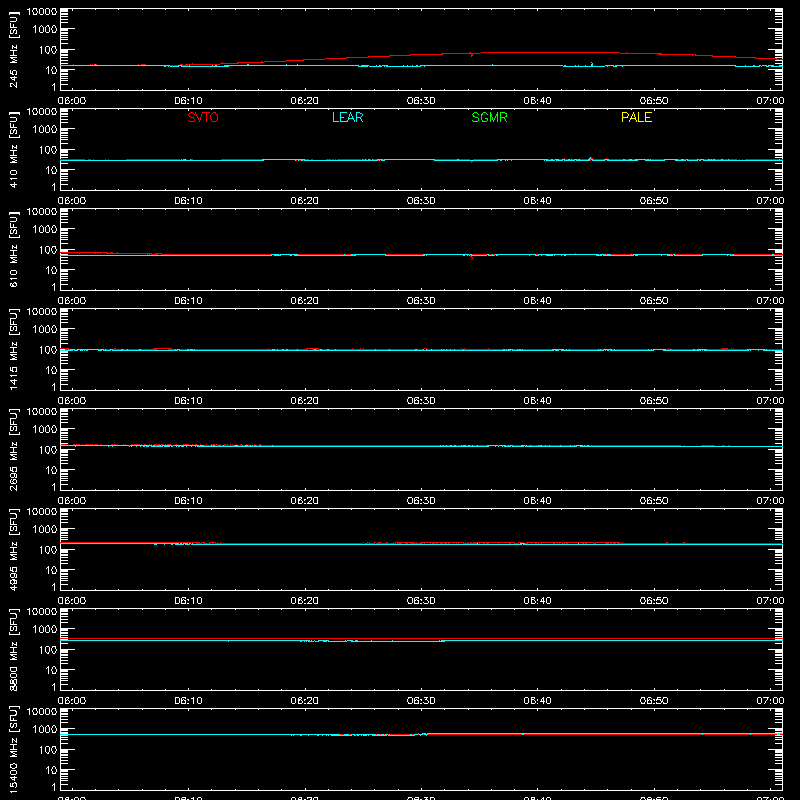Select the 15400 MHz [SFU] axis title
Image resolution: width=800 pixels, height=800 pixels.
click(13, 749)
